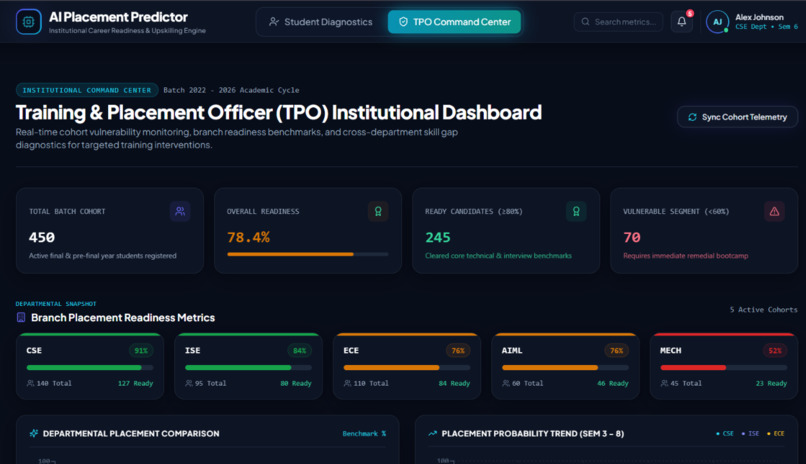Click the people icon in the ISE card

click(x=189, y=383)
